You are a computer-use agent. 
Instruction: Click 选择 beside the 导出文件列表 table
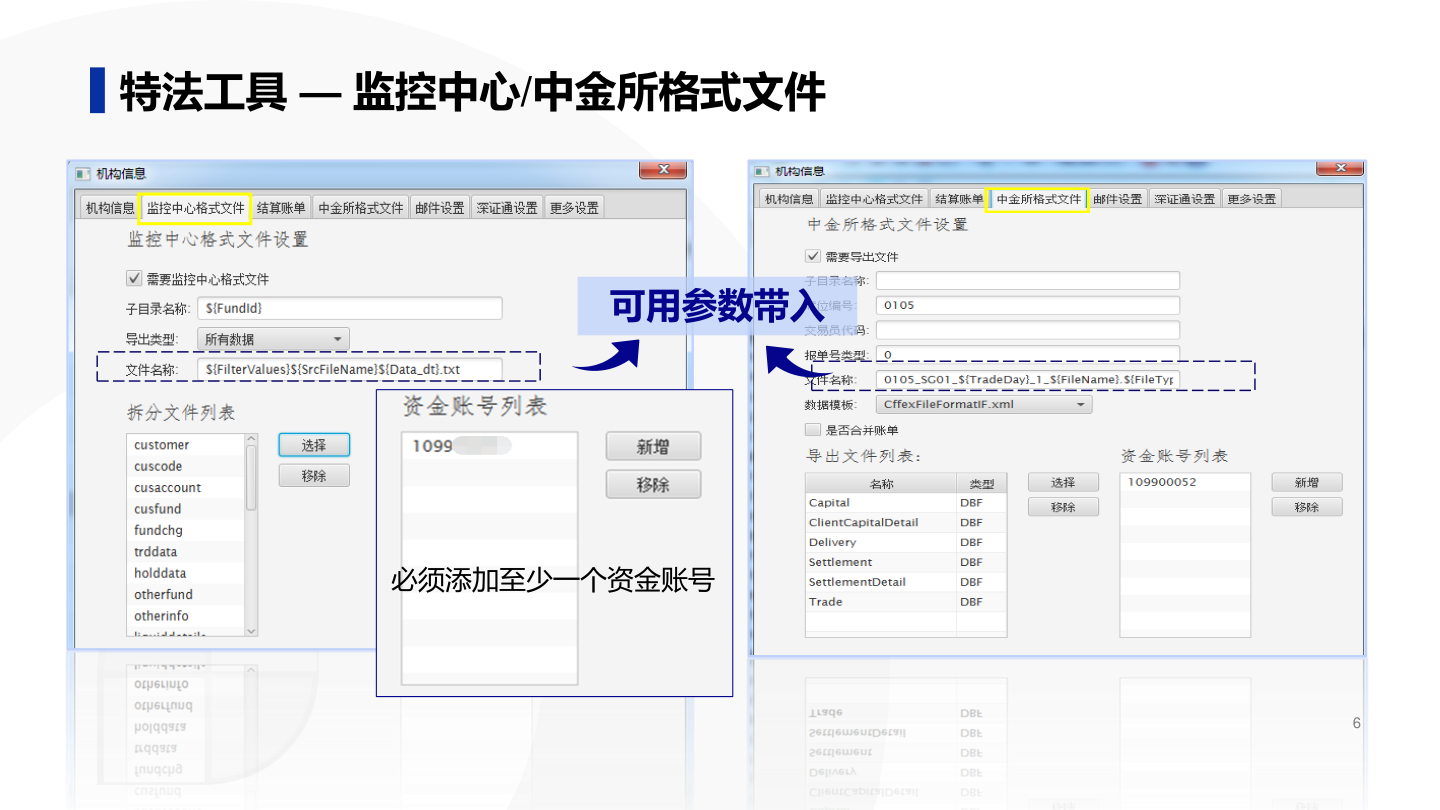coord(1063,483)
